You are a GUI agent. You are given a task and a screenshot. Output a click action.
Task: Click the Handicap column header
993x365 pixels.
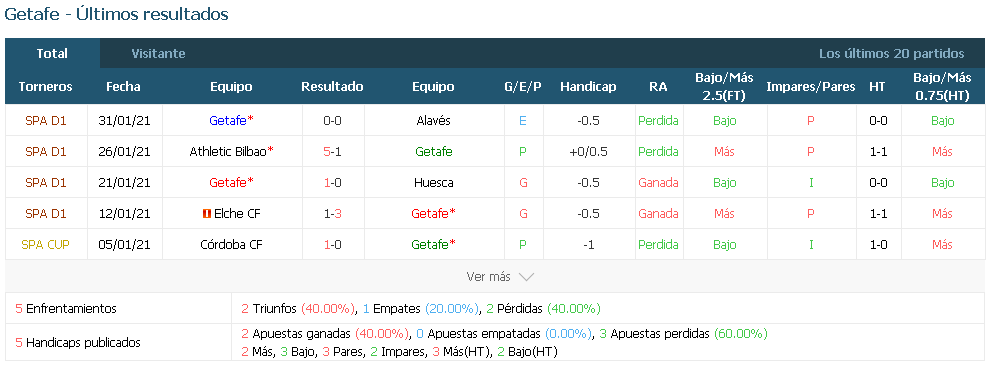coord(588,87)
